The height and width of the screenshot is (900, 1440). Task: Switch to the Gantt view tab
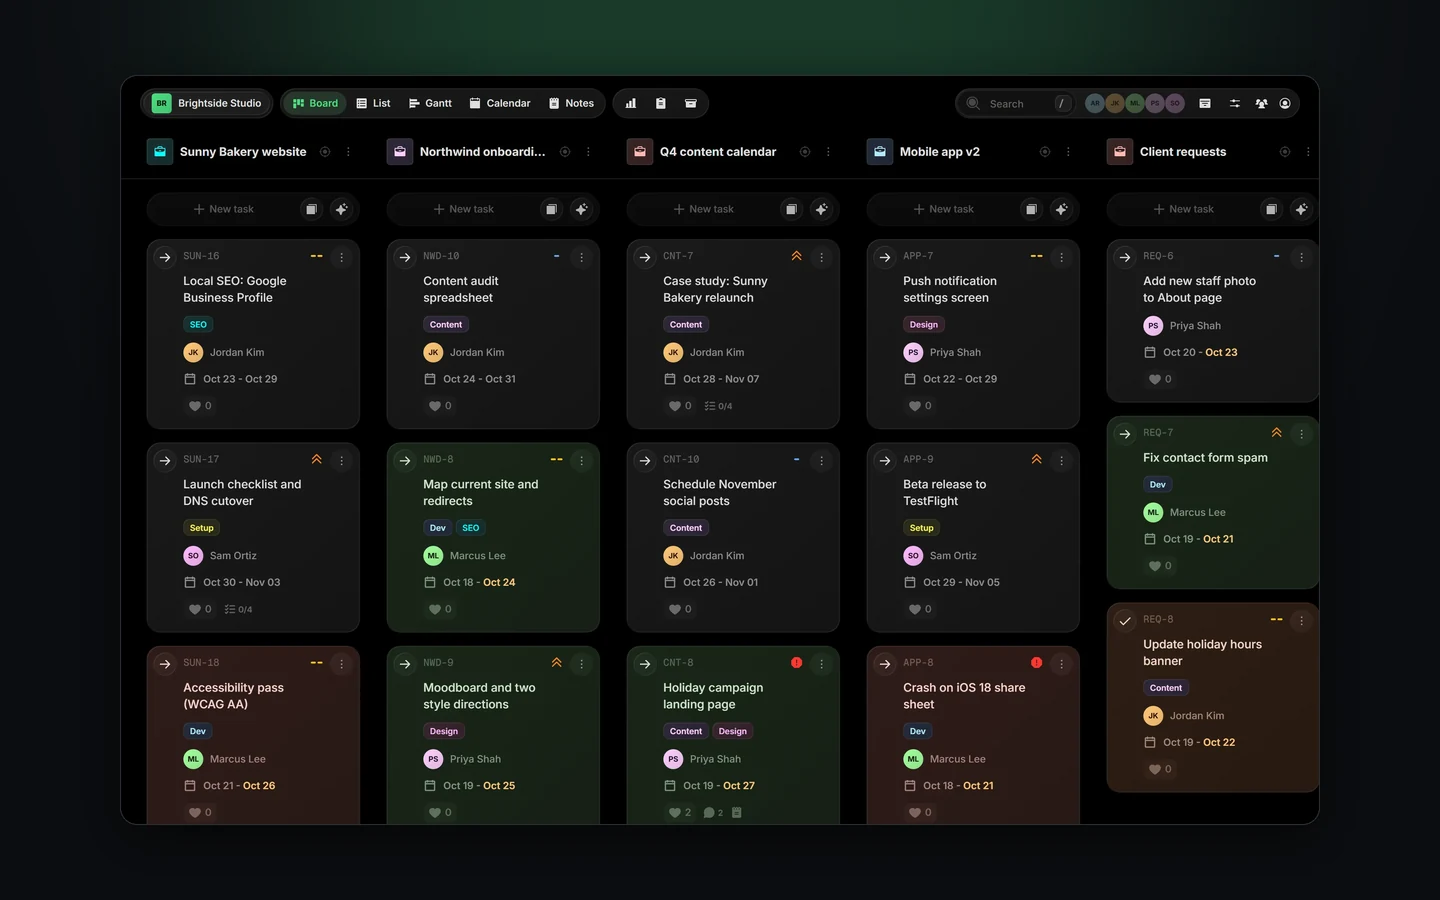(430, 103)
